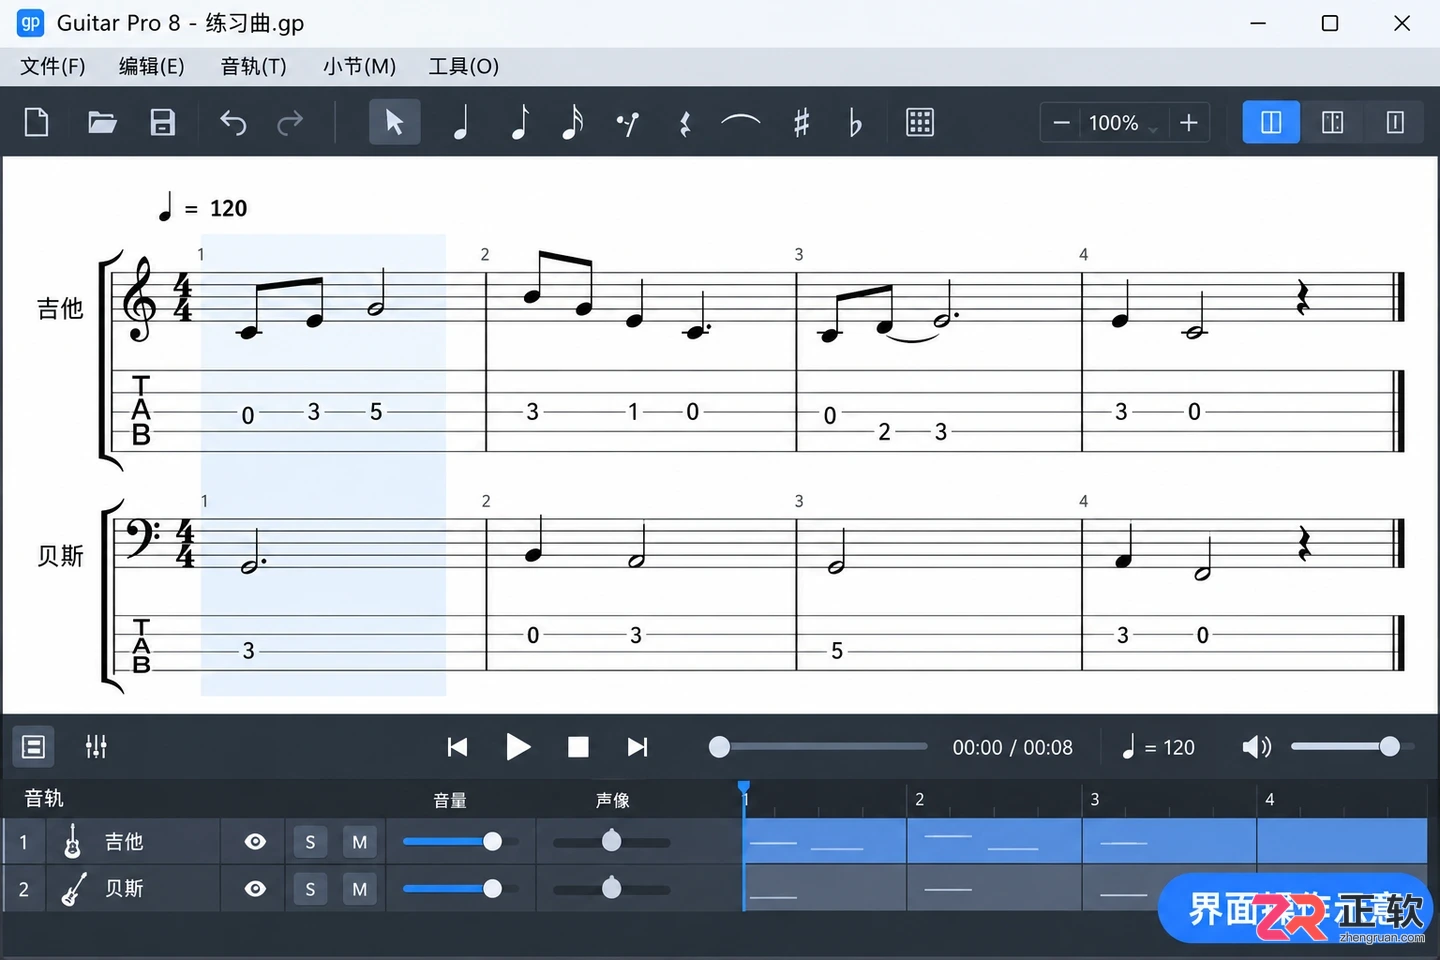Undo the last action
This screenshot has height=960, width=1440.
[233, 123]
